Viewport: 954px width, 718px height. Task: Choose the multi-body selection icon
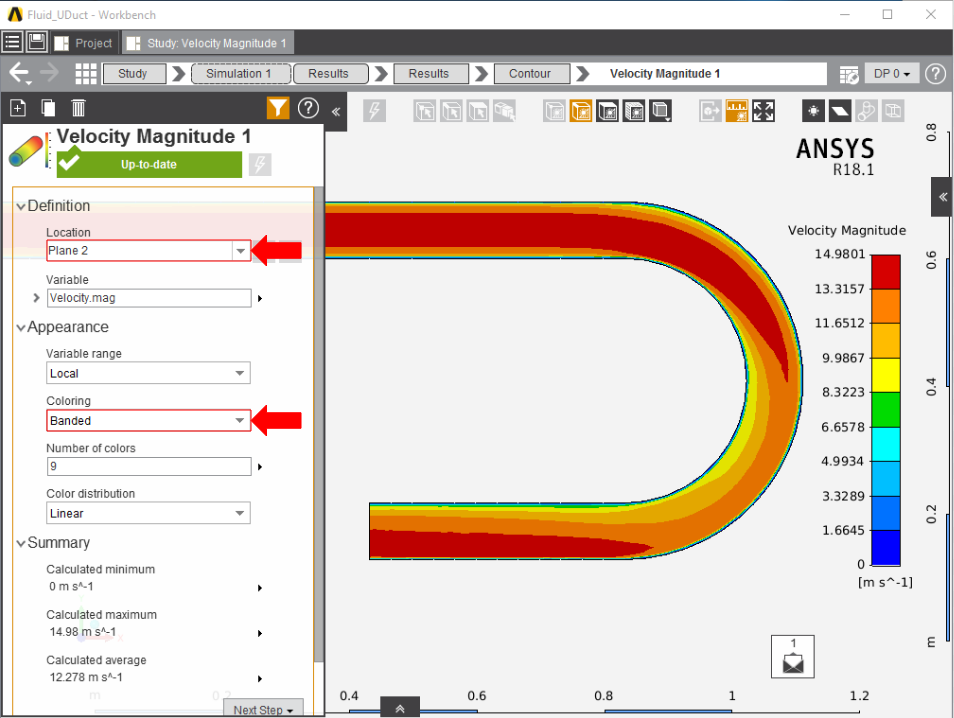click(504, 111)
